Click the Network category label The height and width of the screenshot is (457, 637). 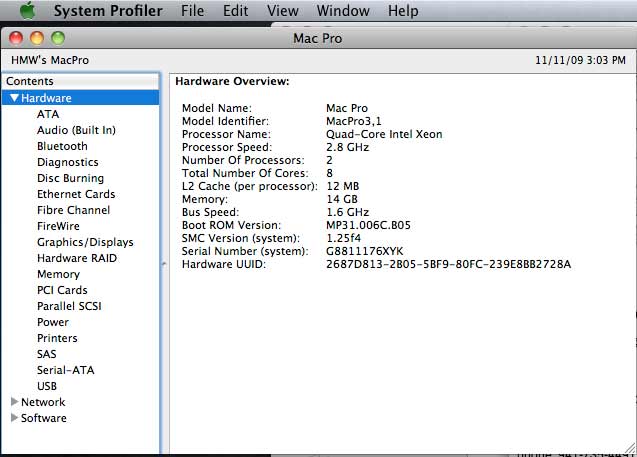pyautogui.click(x=43, y=402)
